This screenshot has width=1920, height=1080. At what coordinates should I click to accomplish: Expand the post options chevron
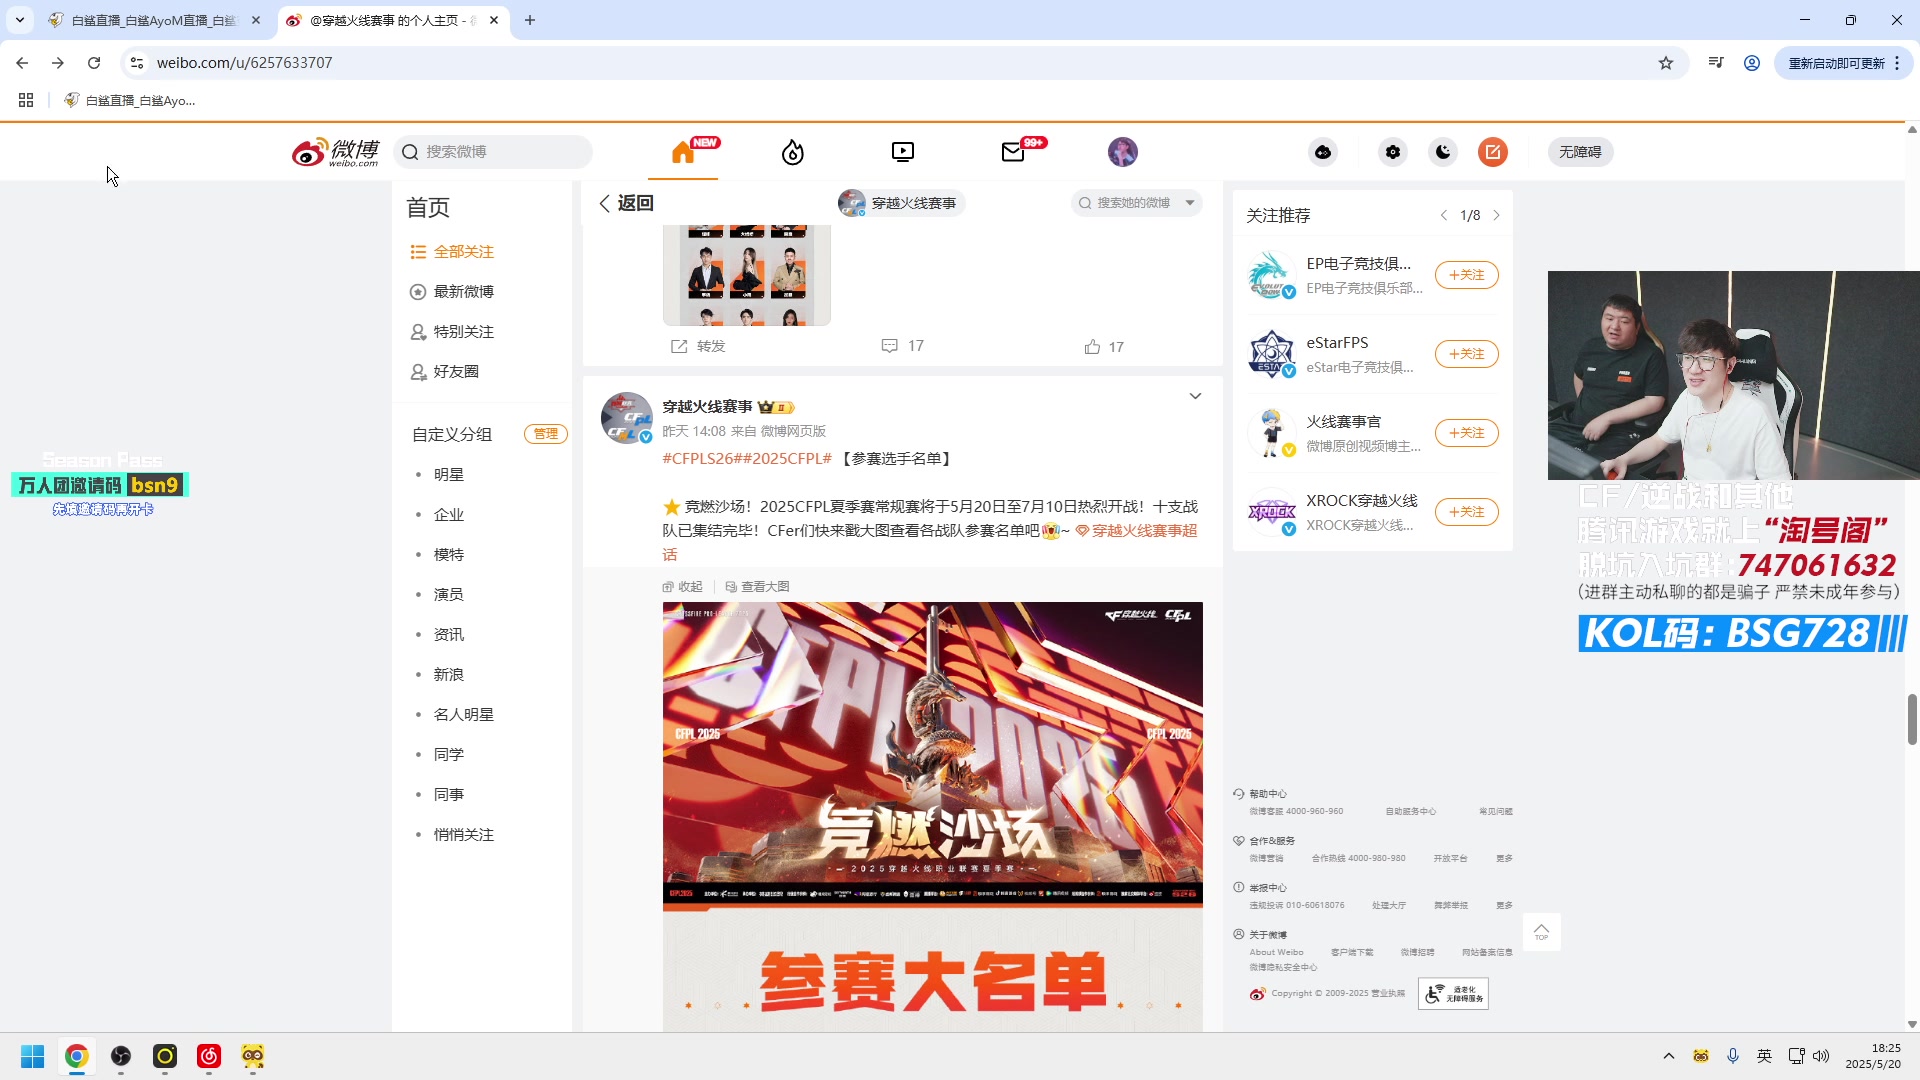1195,396
